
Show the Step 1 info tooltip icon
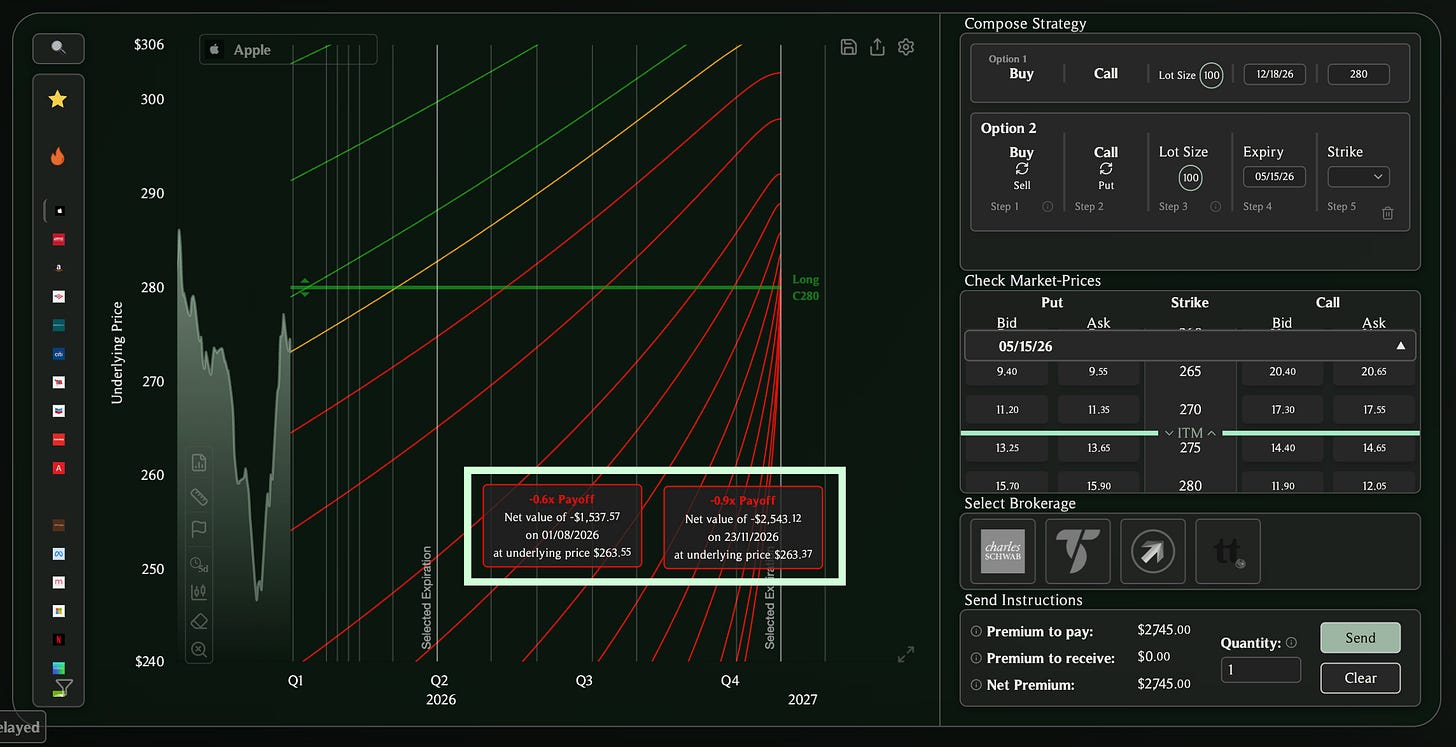point(1048,207)
